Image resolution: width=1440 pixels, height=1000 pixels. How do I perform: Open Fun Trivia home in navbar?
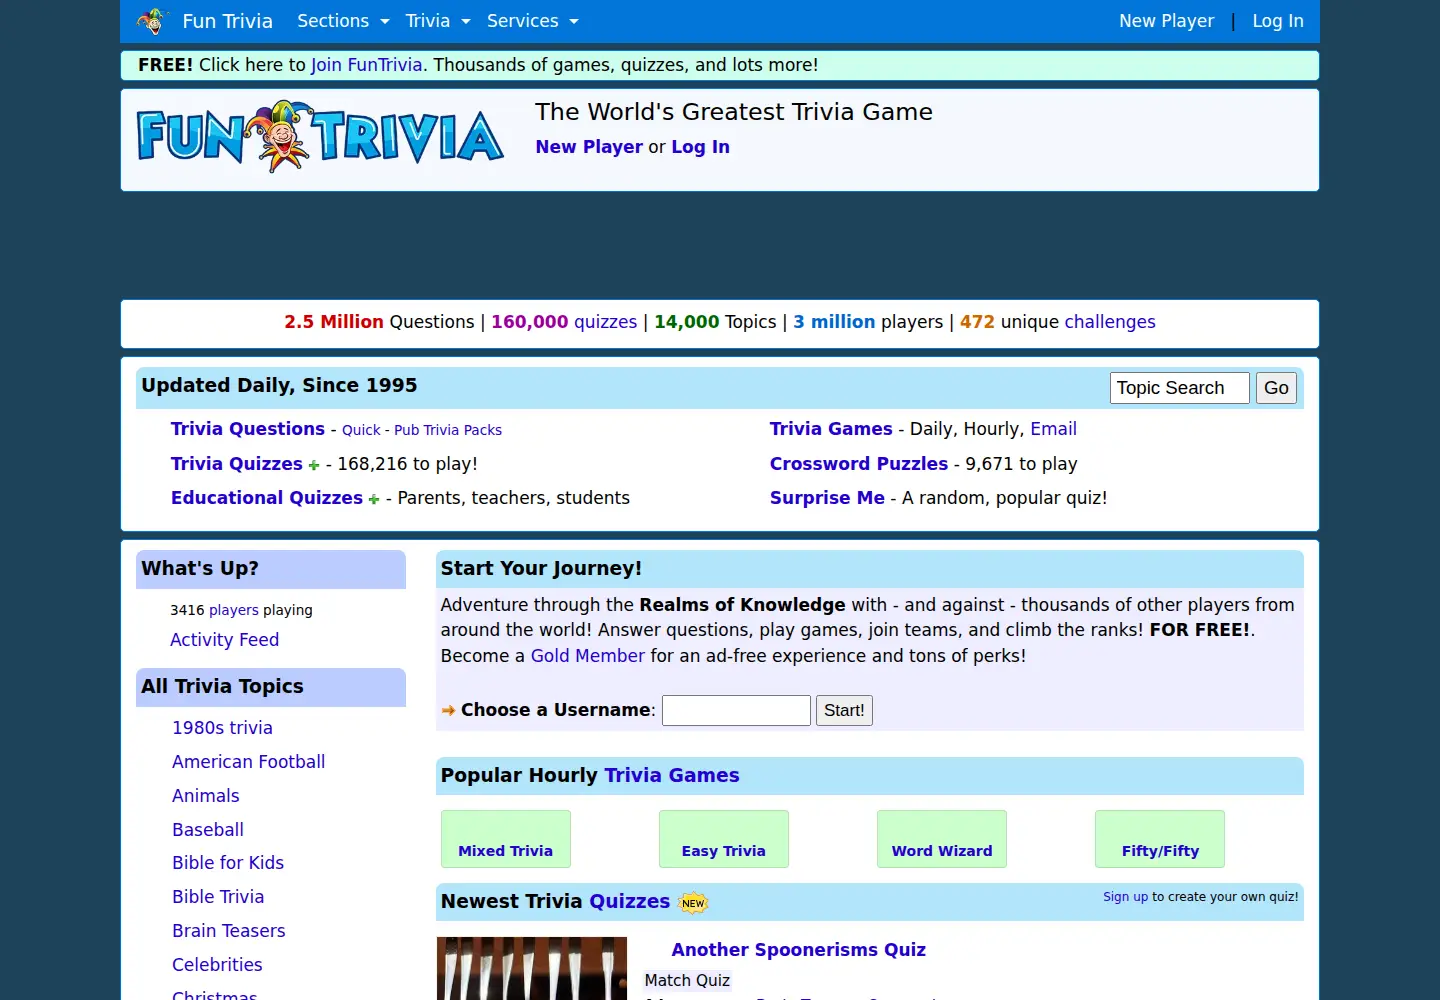(227, 21)
